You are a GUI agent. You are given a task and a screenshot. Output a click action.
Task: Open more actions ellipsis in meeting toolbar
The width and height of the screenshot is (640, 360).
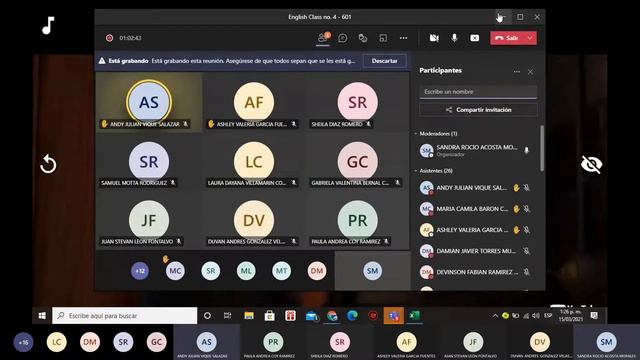403,38
